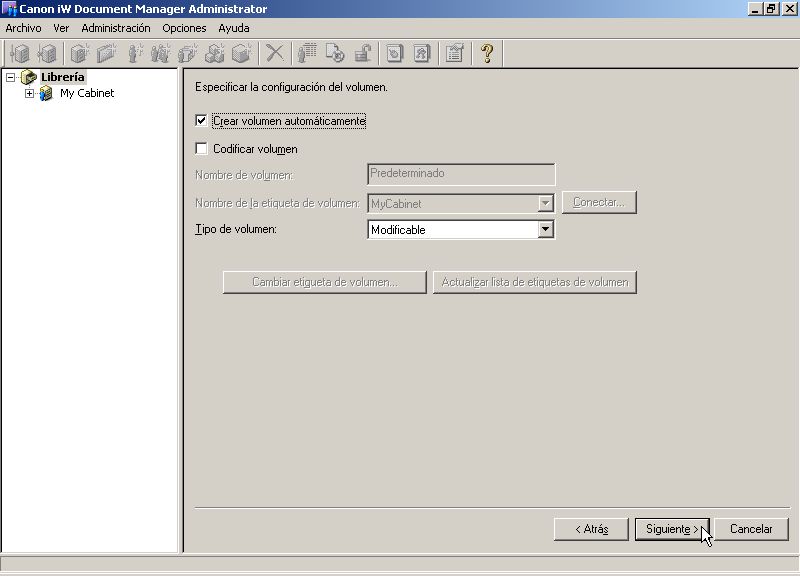This screenshot has width=800, height=576.
Task: Open the Administración menu
Action: pos(116,28)
